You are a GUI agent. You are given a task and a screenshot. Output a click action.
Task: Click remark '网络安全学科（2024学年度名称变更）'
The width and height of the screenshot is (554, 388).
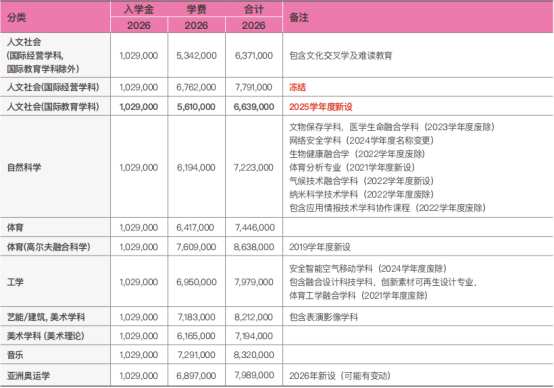361,140
